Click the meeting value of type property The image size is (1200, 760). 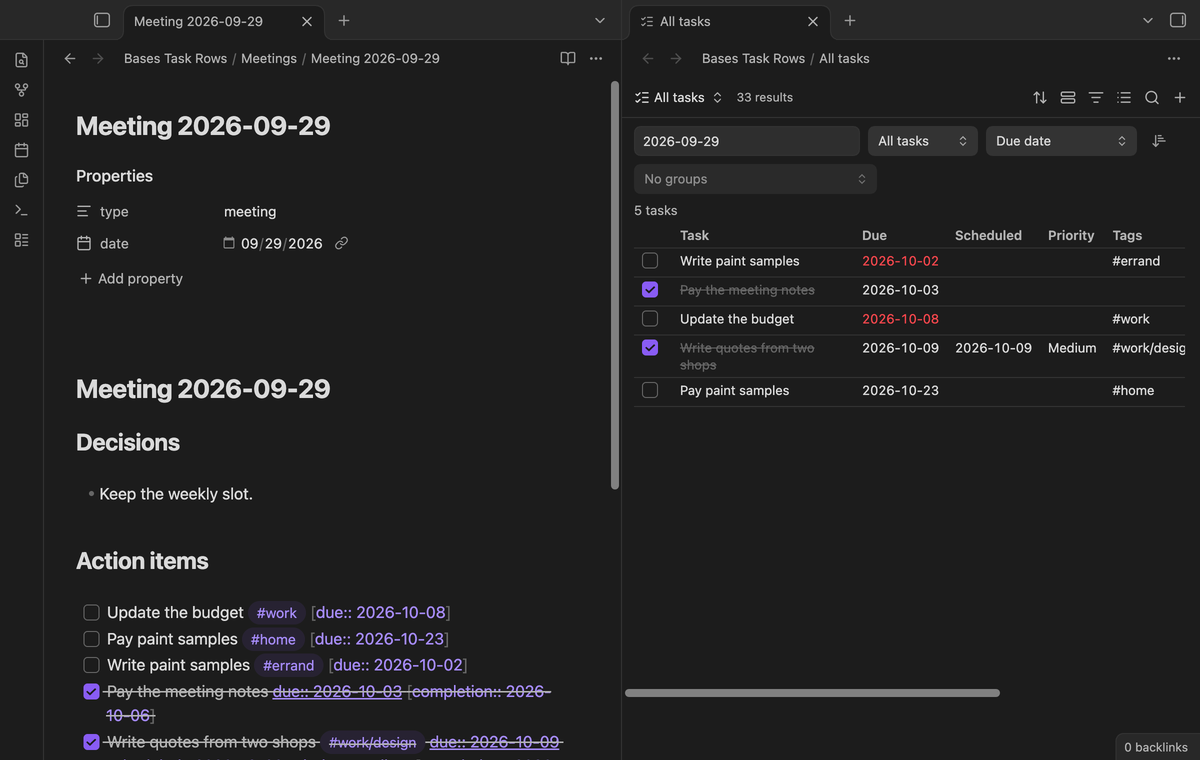point(250,212)
